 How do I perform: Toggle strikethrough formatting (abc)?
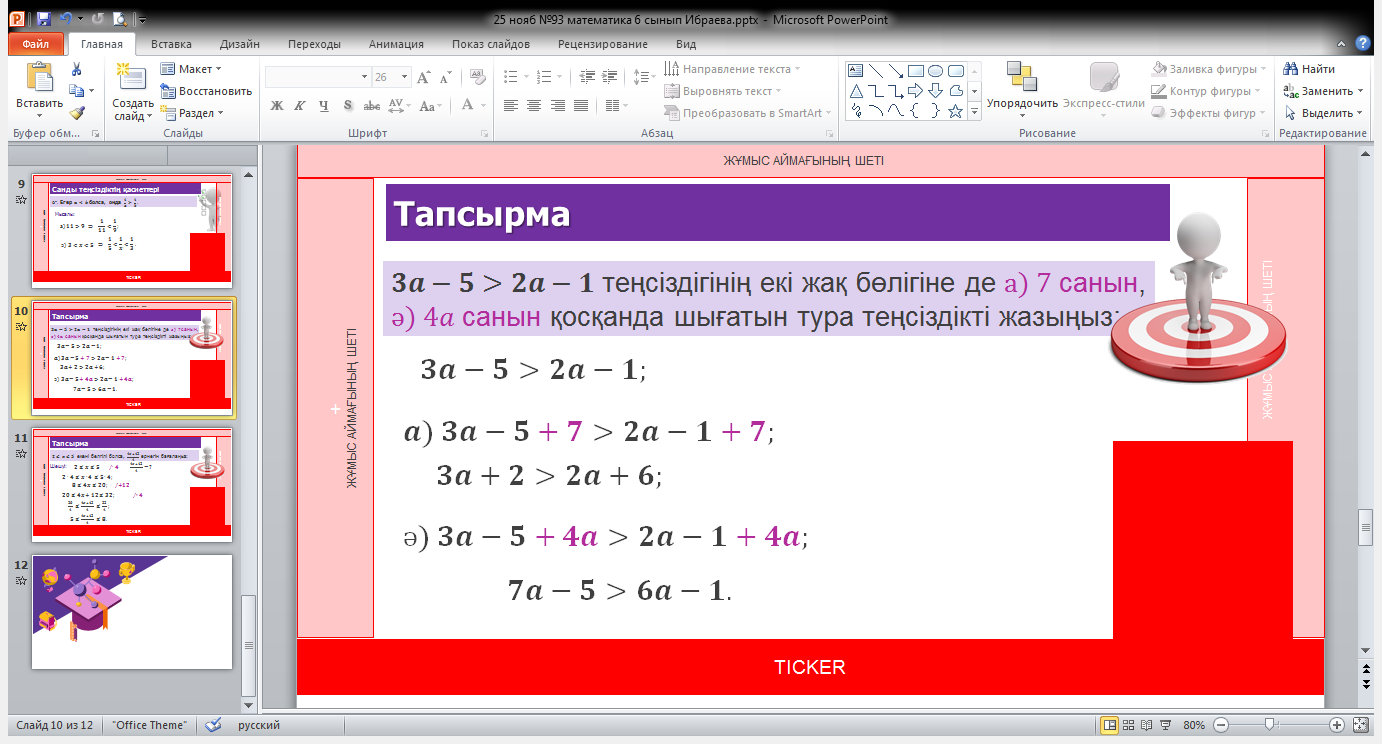pyautogui.click(x=371, y=106)
